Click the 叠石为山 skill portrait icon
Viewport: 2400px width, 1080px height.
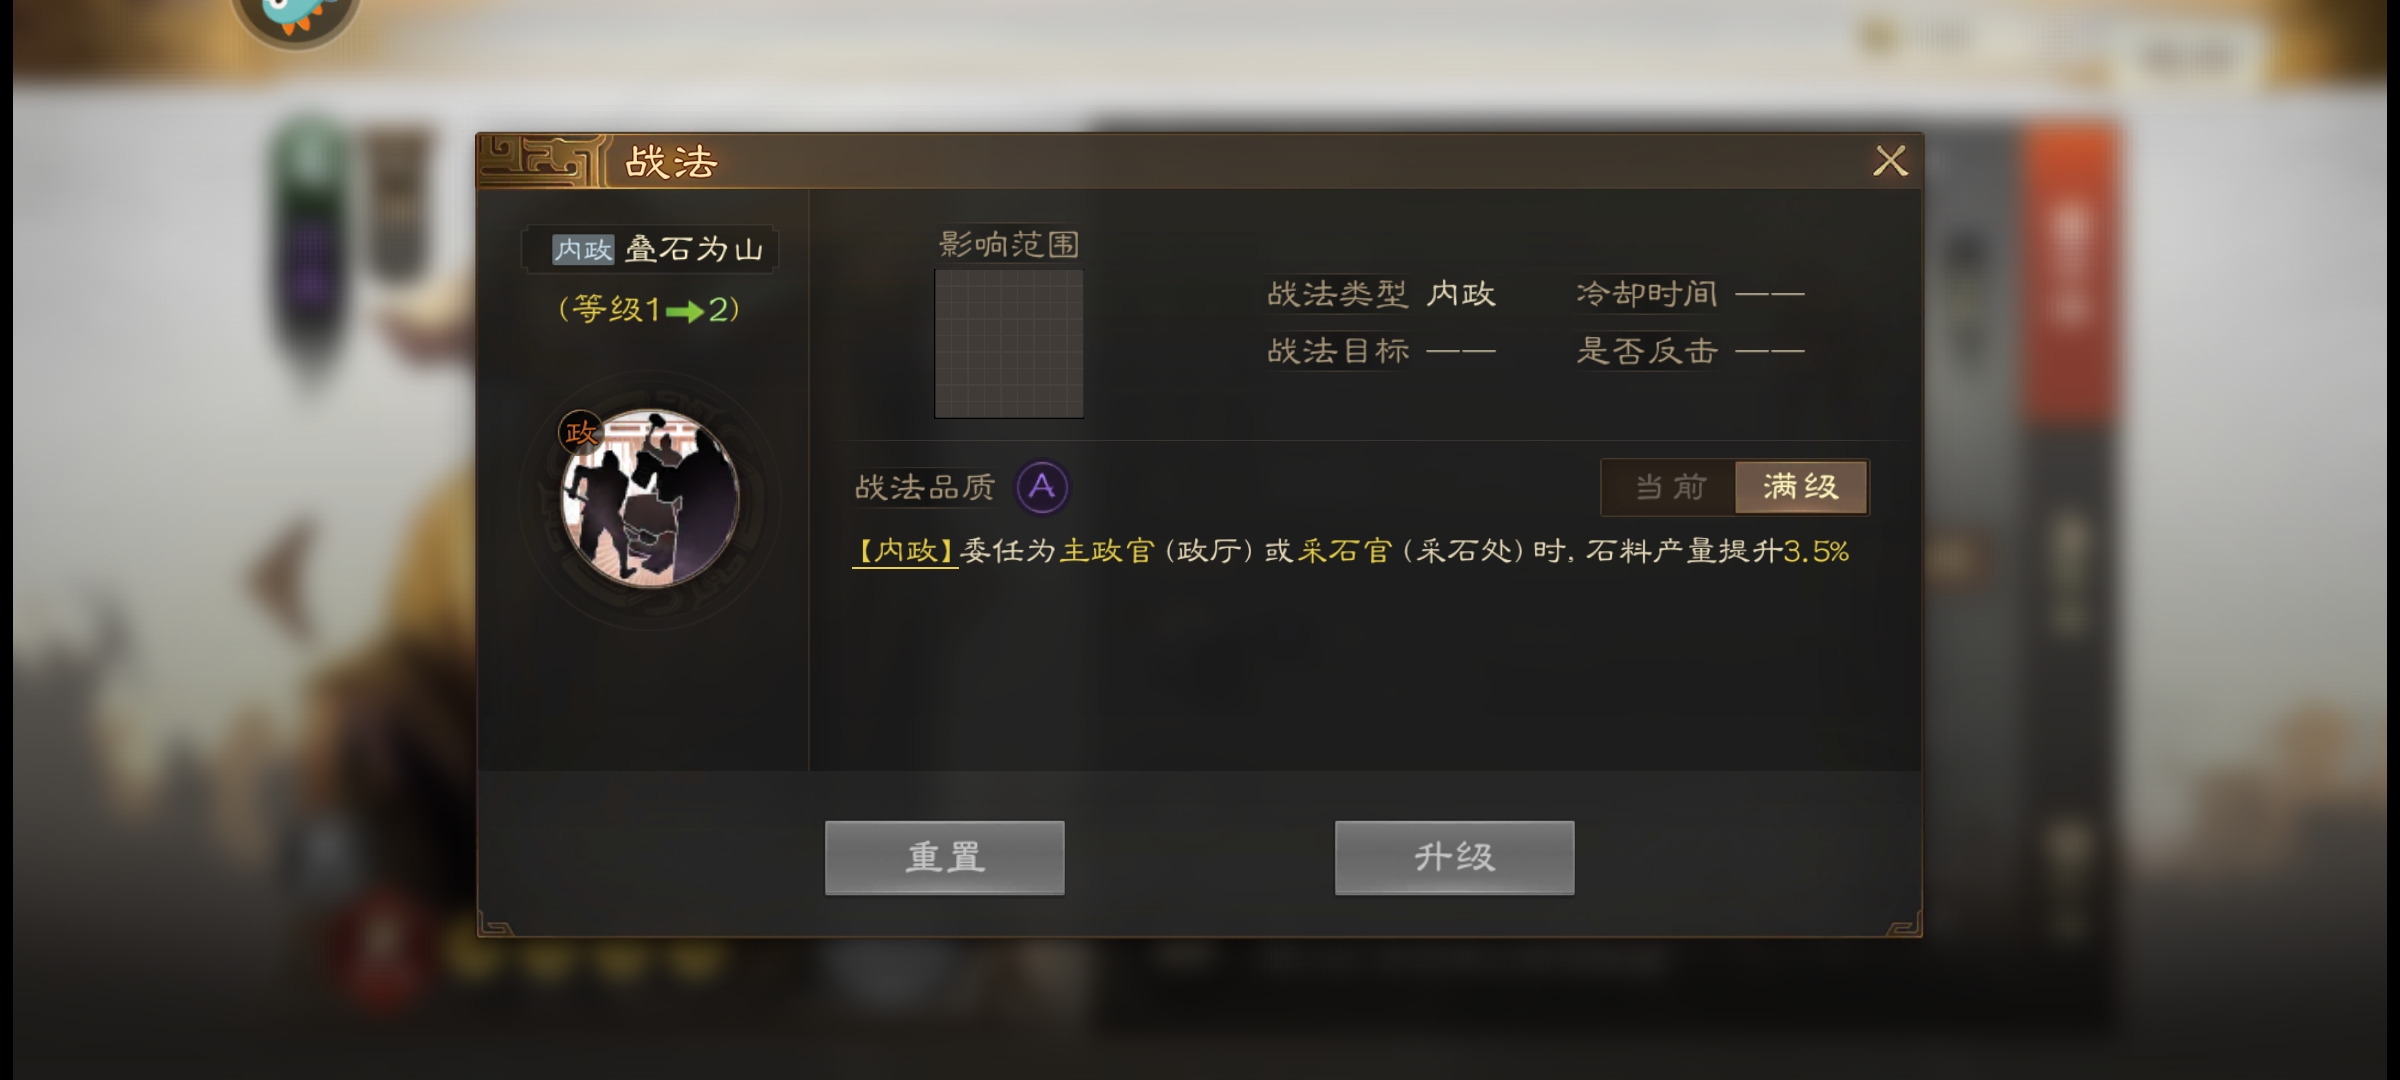[x=651, y=498]
